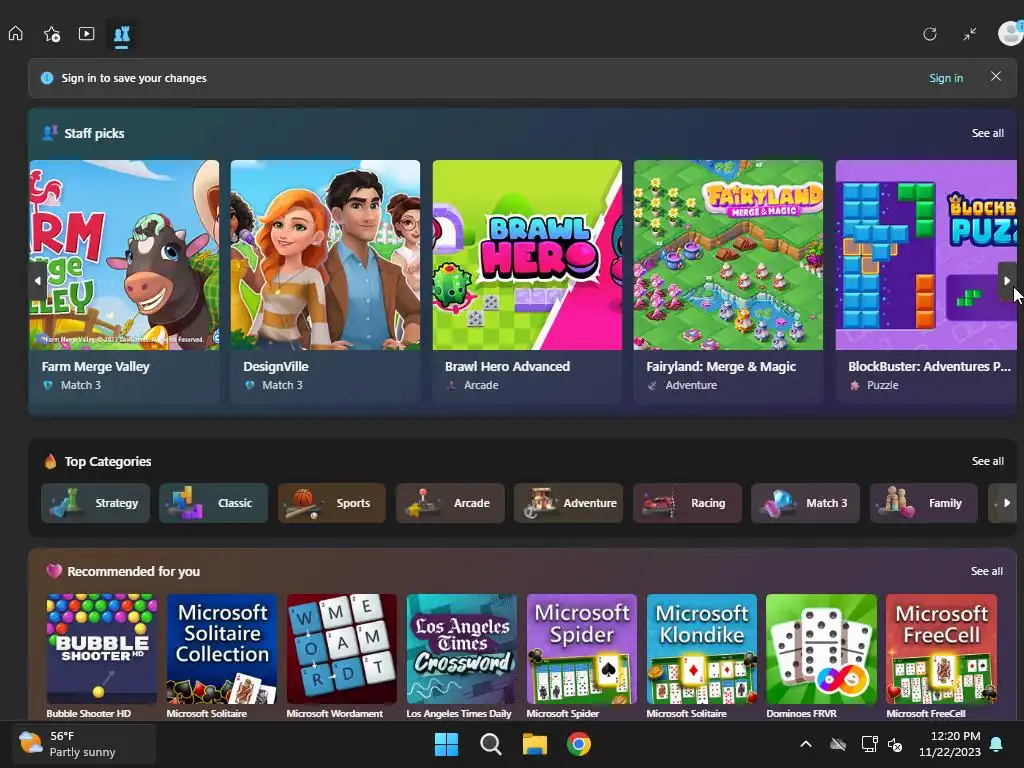Click the collapse arrows icon
Viewport: 1024px width, 768px height.
click(970, 34)
